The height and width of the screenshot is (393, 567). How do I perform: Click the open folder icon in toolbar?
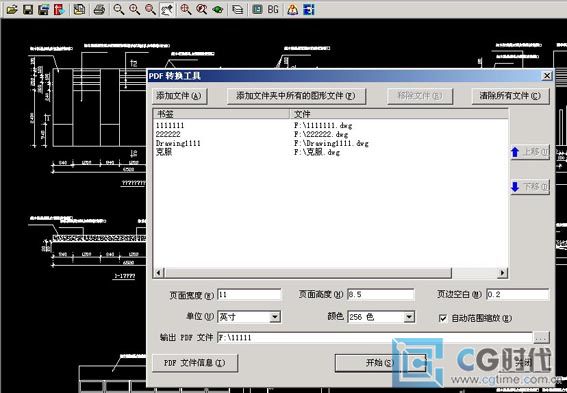click(x=12, y=9)
